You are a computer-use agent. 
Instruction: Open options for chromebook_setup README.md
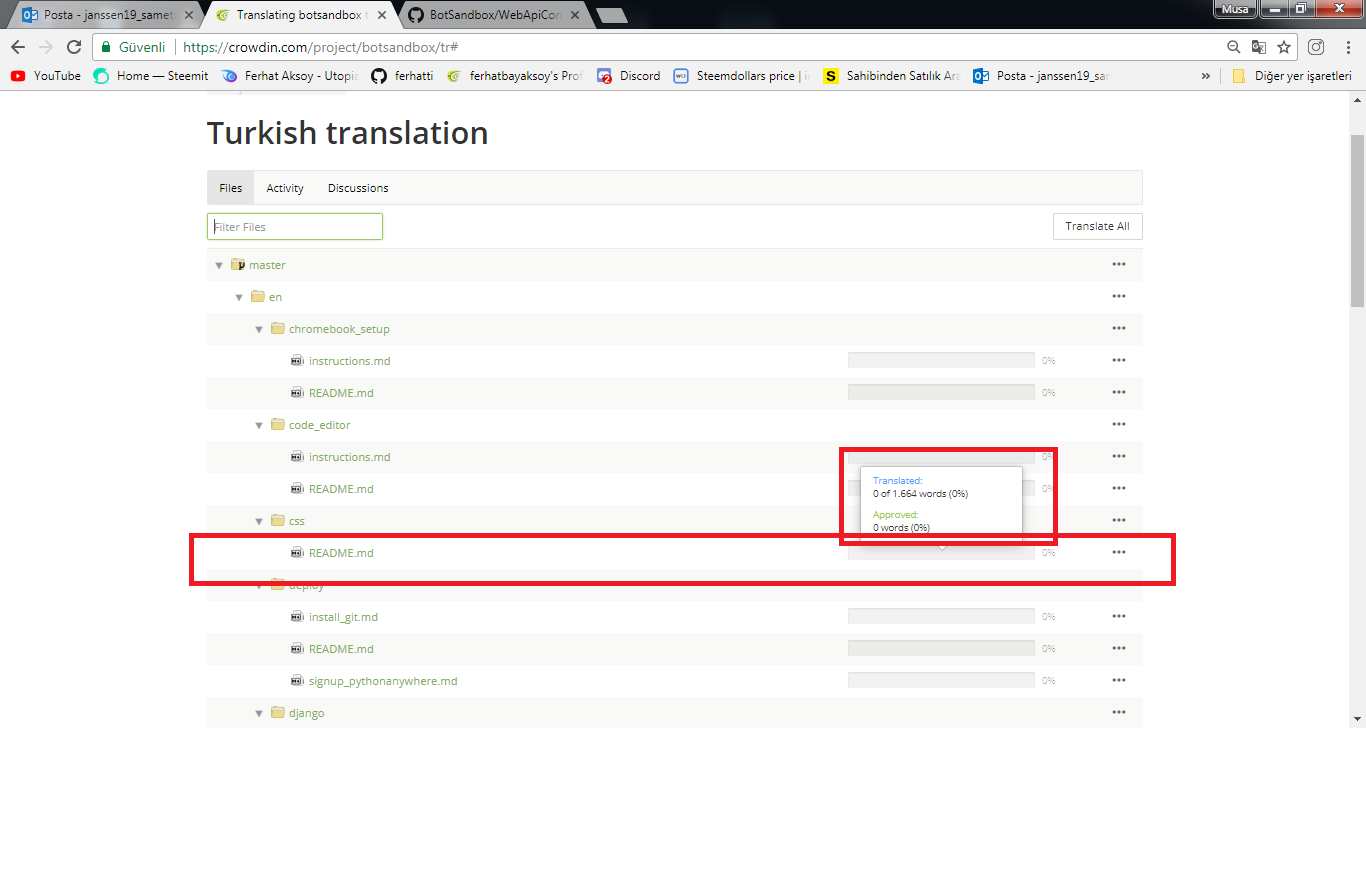1119,392
